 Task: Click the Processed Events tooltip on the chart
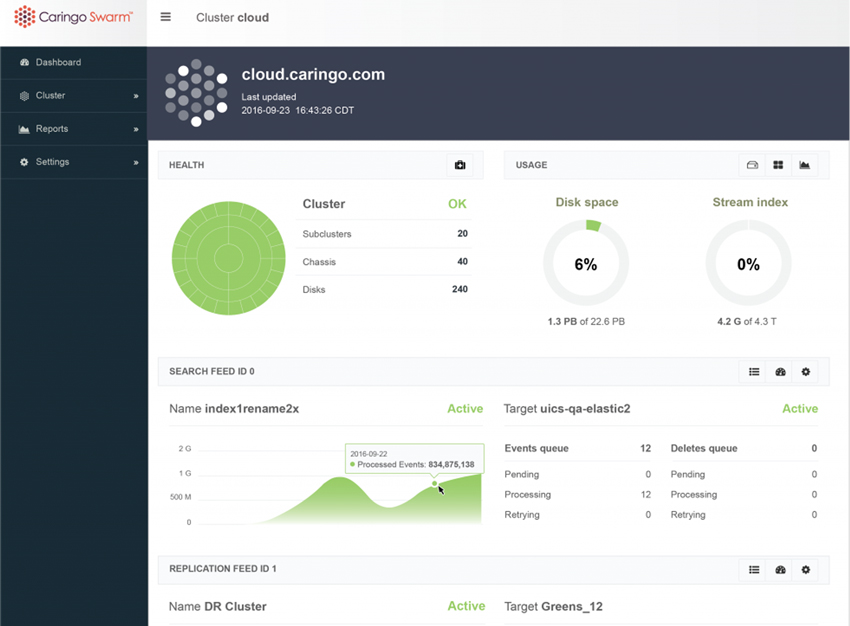[x=415, y=459]
